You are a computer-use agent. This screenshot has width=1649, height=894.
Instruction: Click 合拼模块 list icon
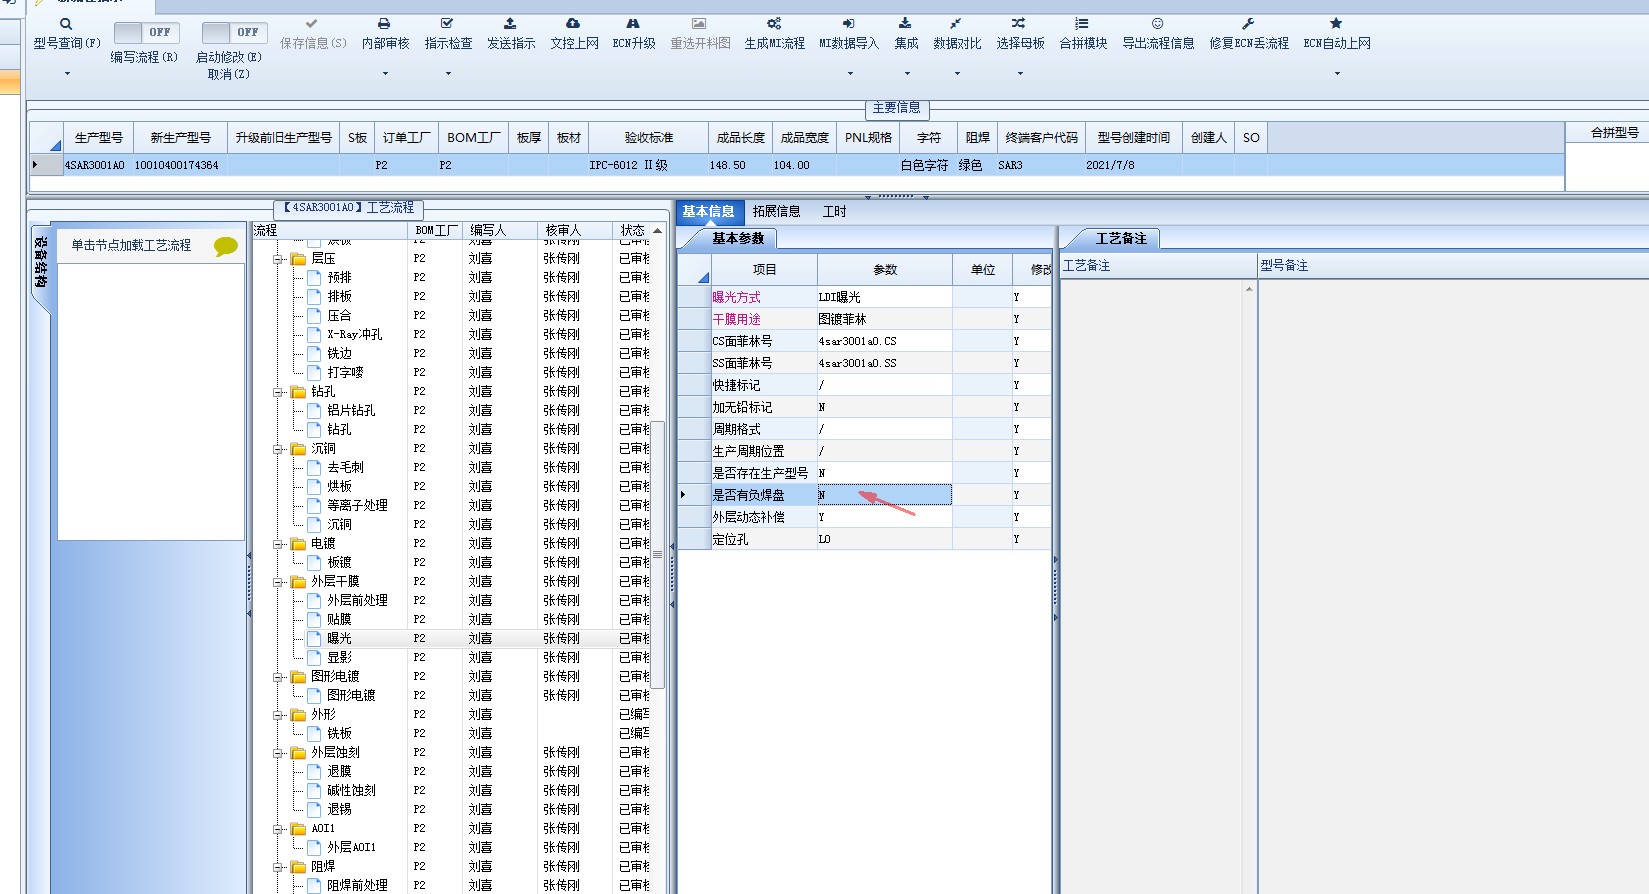(x=1082, y=23)
